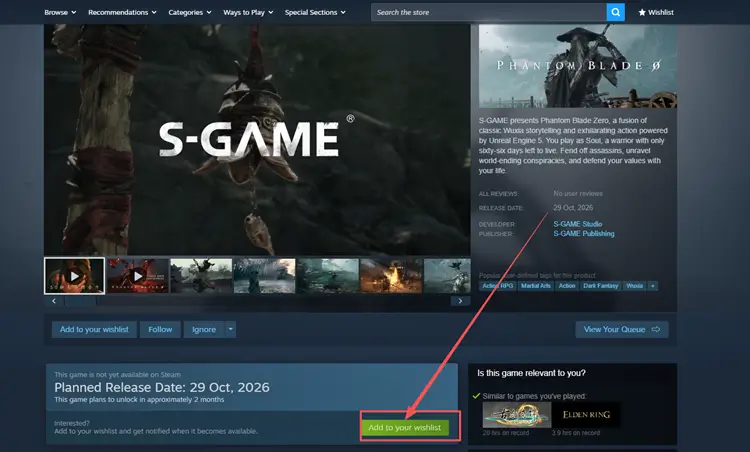Select the Wuxia tag

pos(634,286)
